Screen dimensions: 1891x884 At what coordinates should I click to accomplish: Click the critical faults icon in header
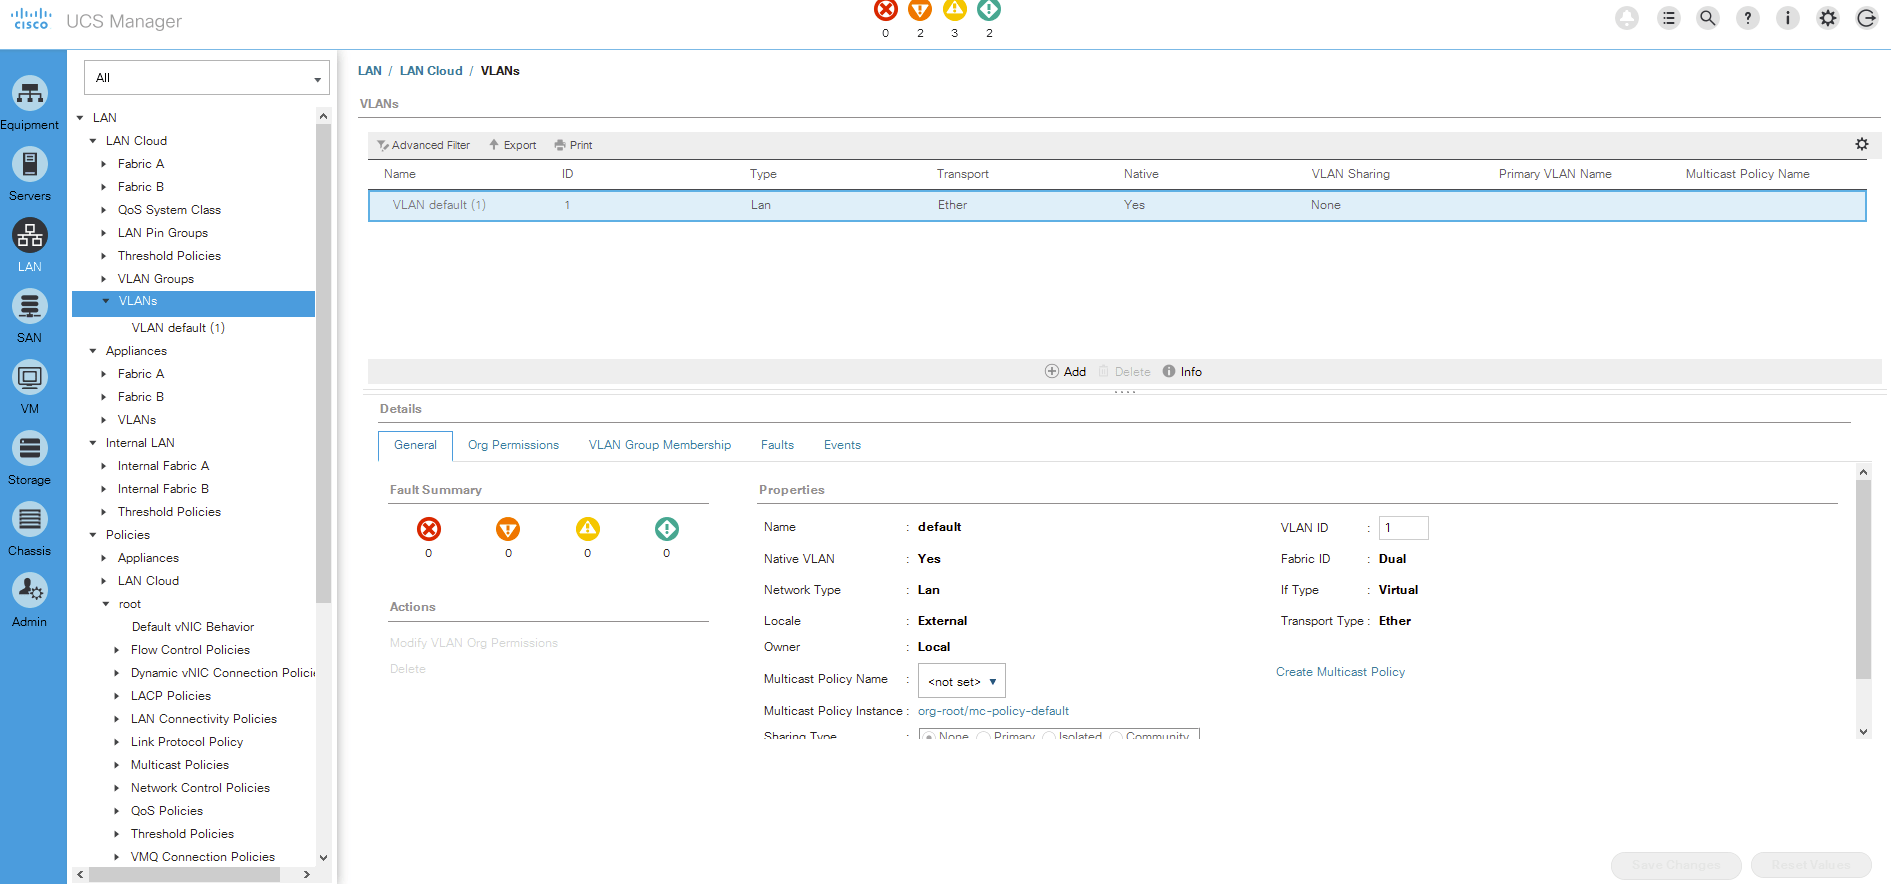pyautogui.click(x=885, y=11)
